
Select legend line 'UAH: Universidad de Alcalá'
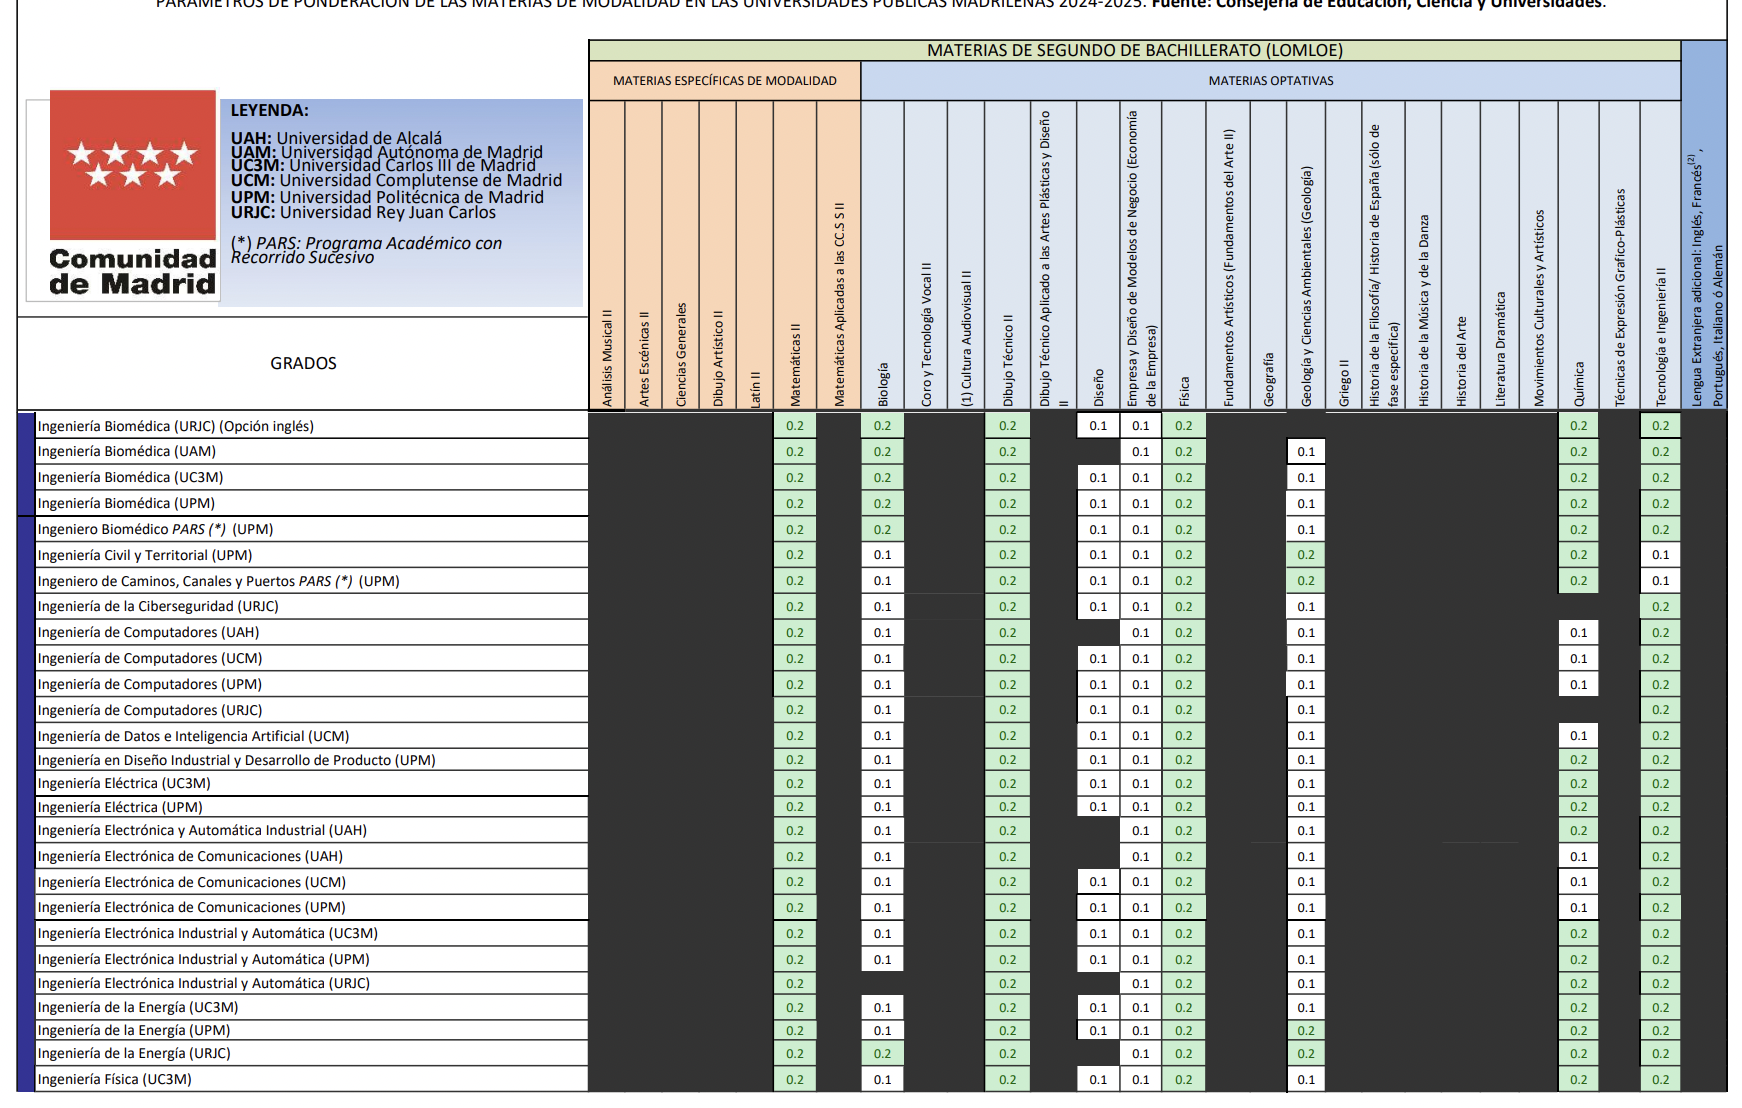[336, 138]
